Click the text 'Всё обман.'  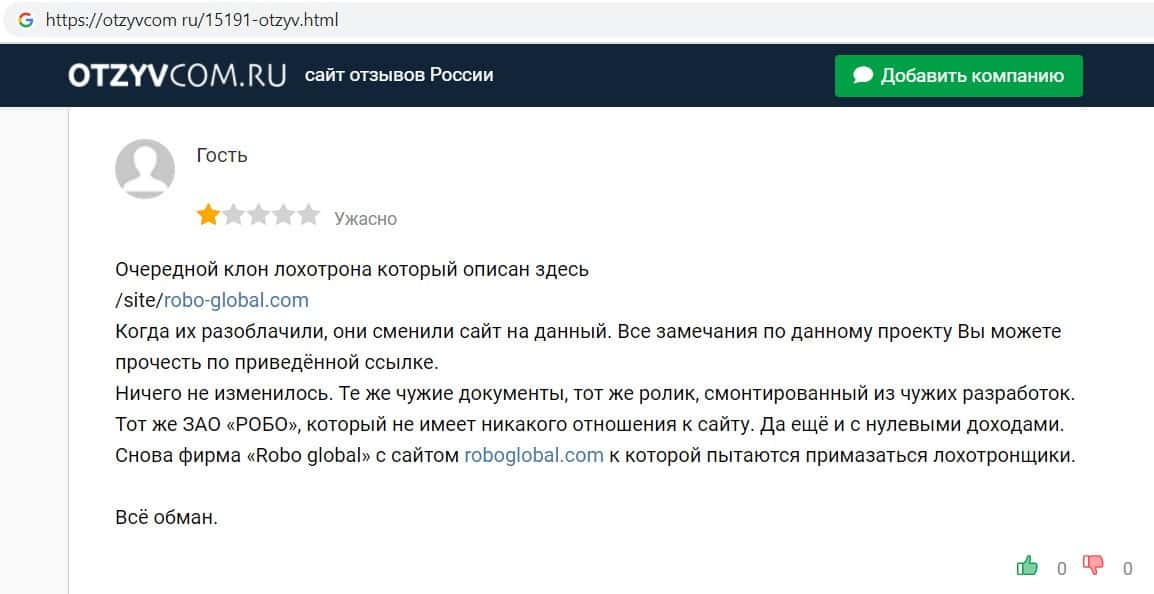point(166,517)
